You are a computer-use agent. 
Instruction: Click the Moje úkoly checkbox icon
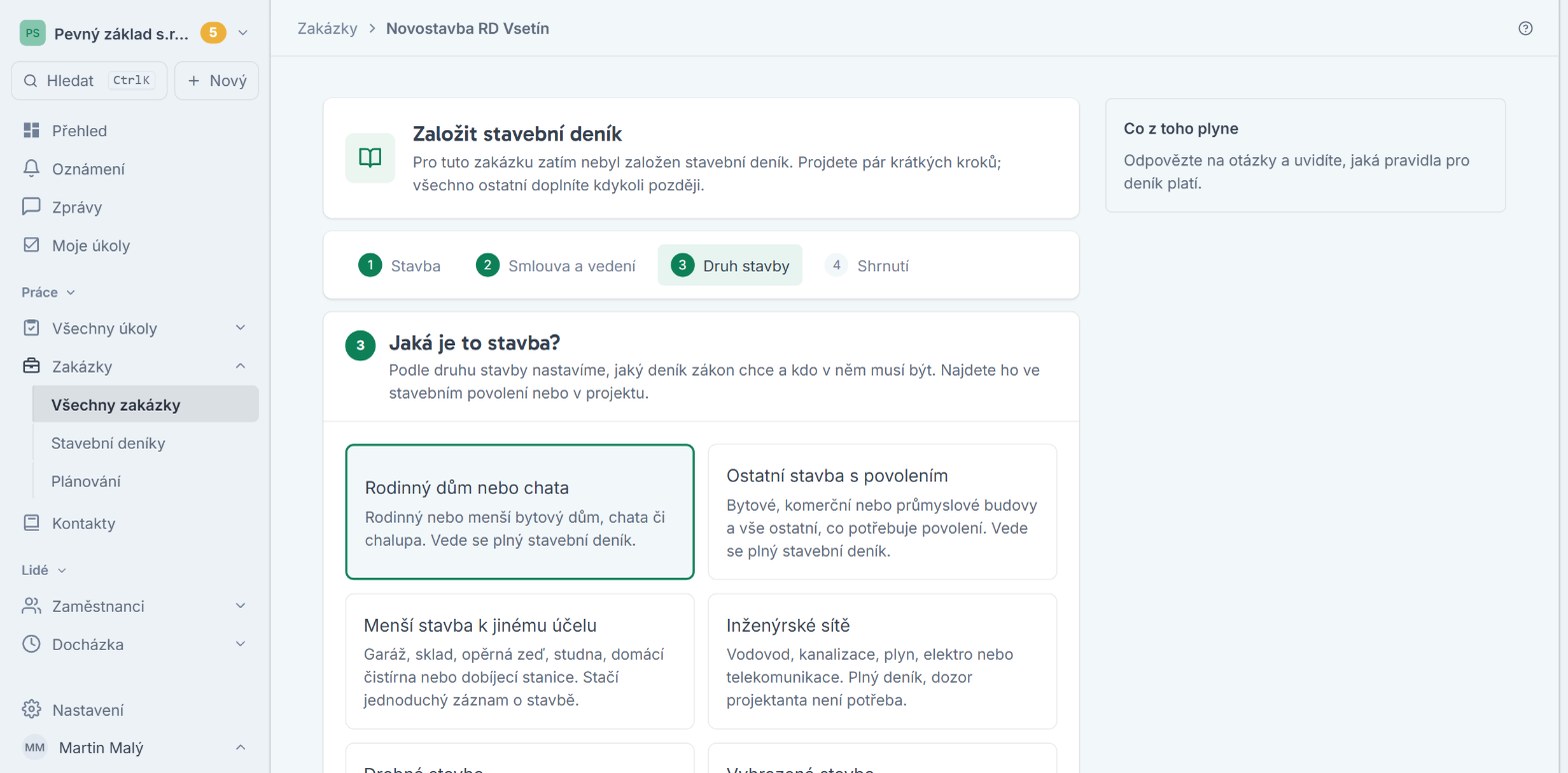pyautogui.click(x=31, y=244)
